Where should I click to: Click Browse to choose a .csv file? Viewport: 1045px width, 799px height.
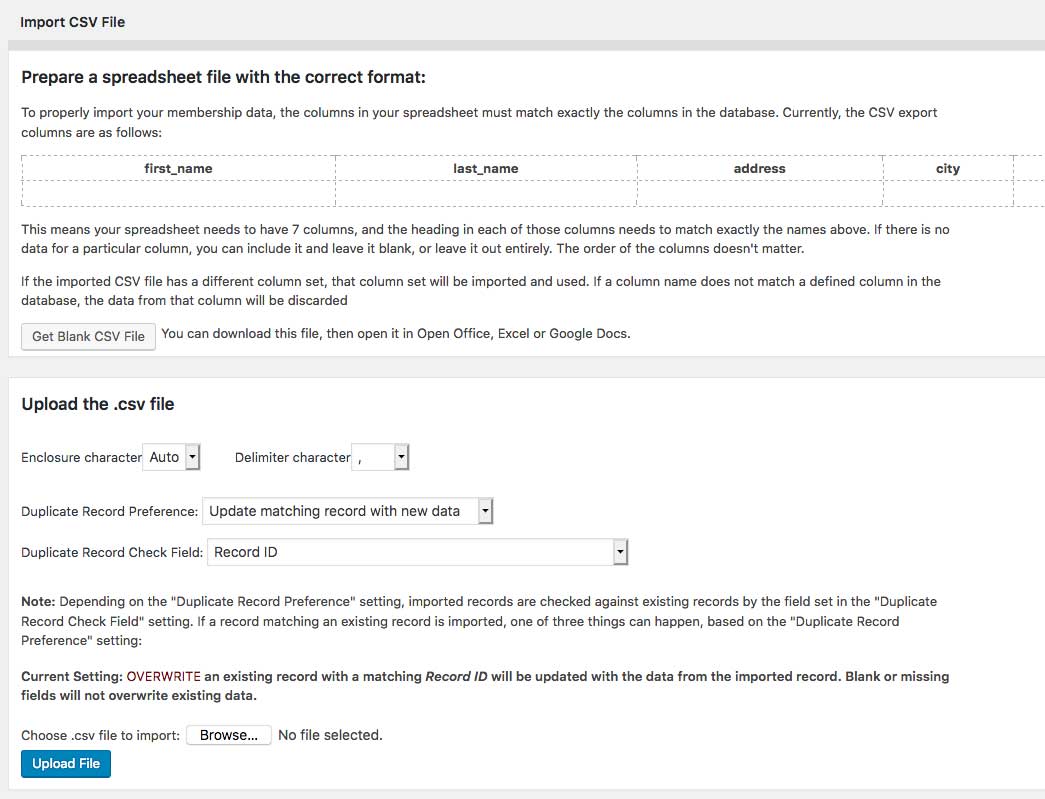click(229, 734)
